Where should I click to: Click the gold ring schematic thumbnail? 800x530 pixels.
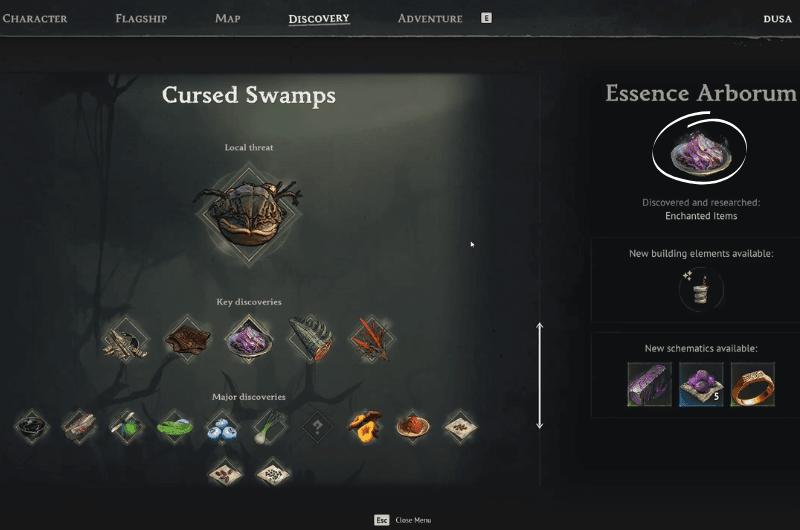753,385
